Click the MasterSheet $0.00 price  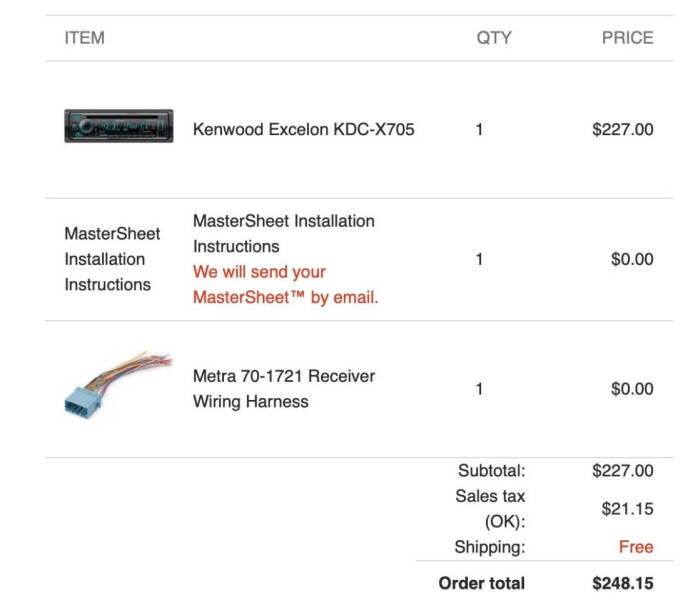tap(632, 259)
